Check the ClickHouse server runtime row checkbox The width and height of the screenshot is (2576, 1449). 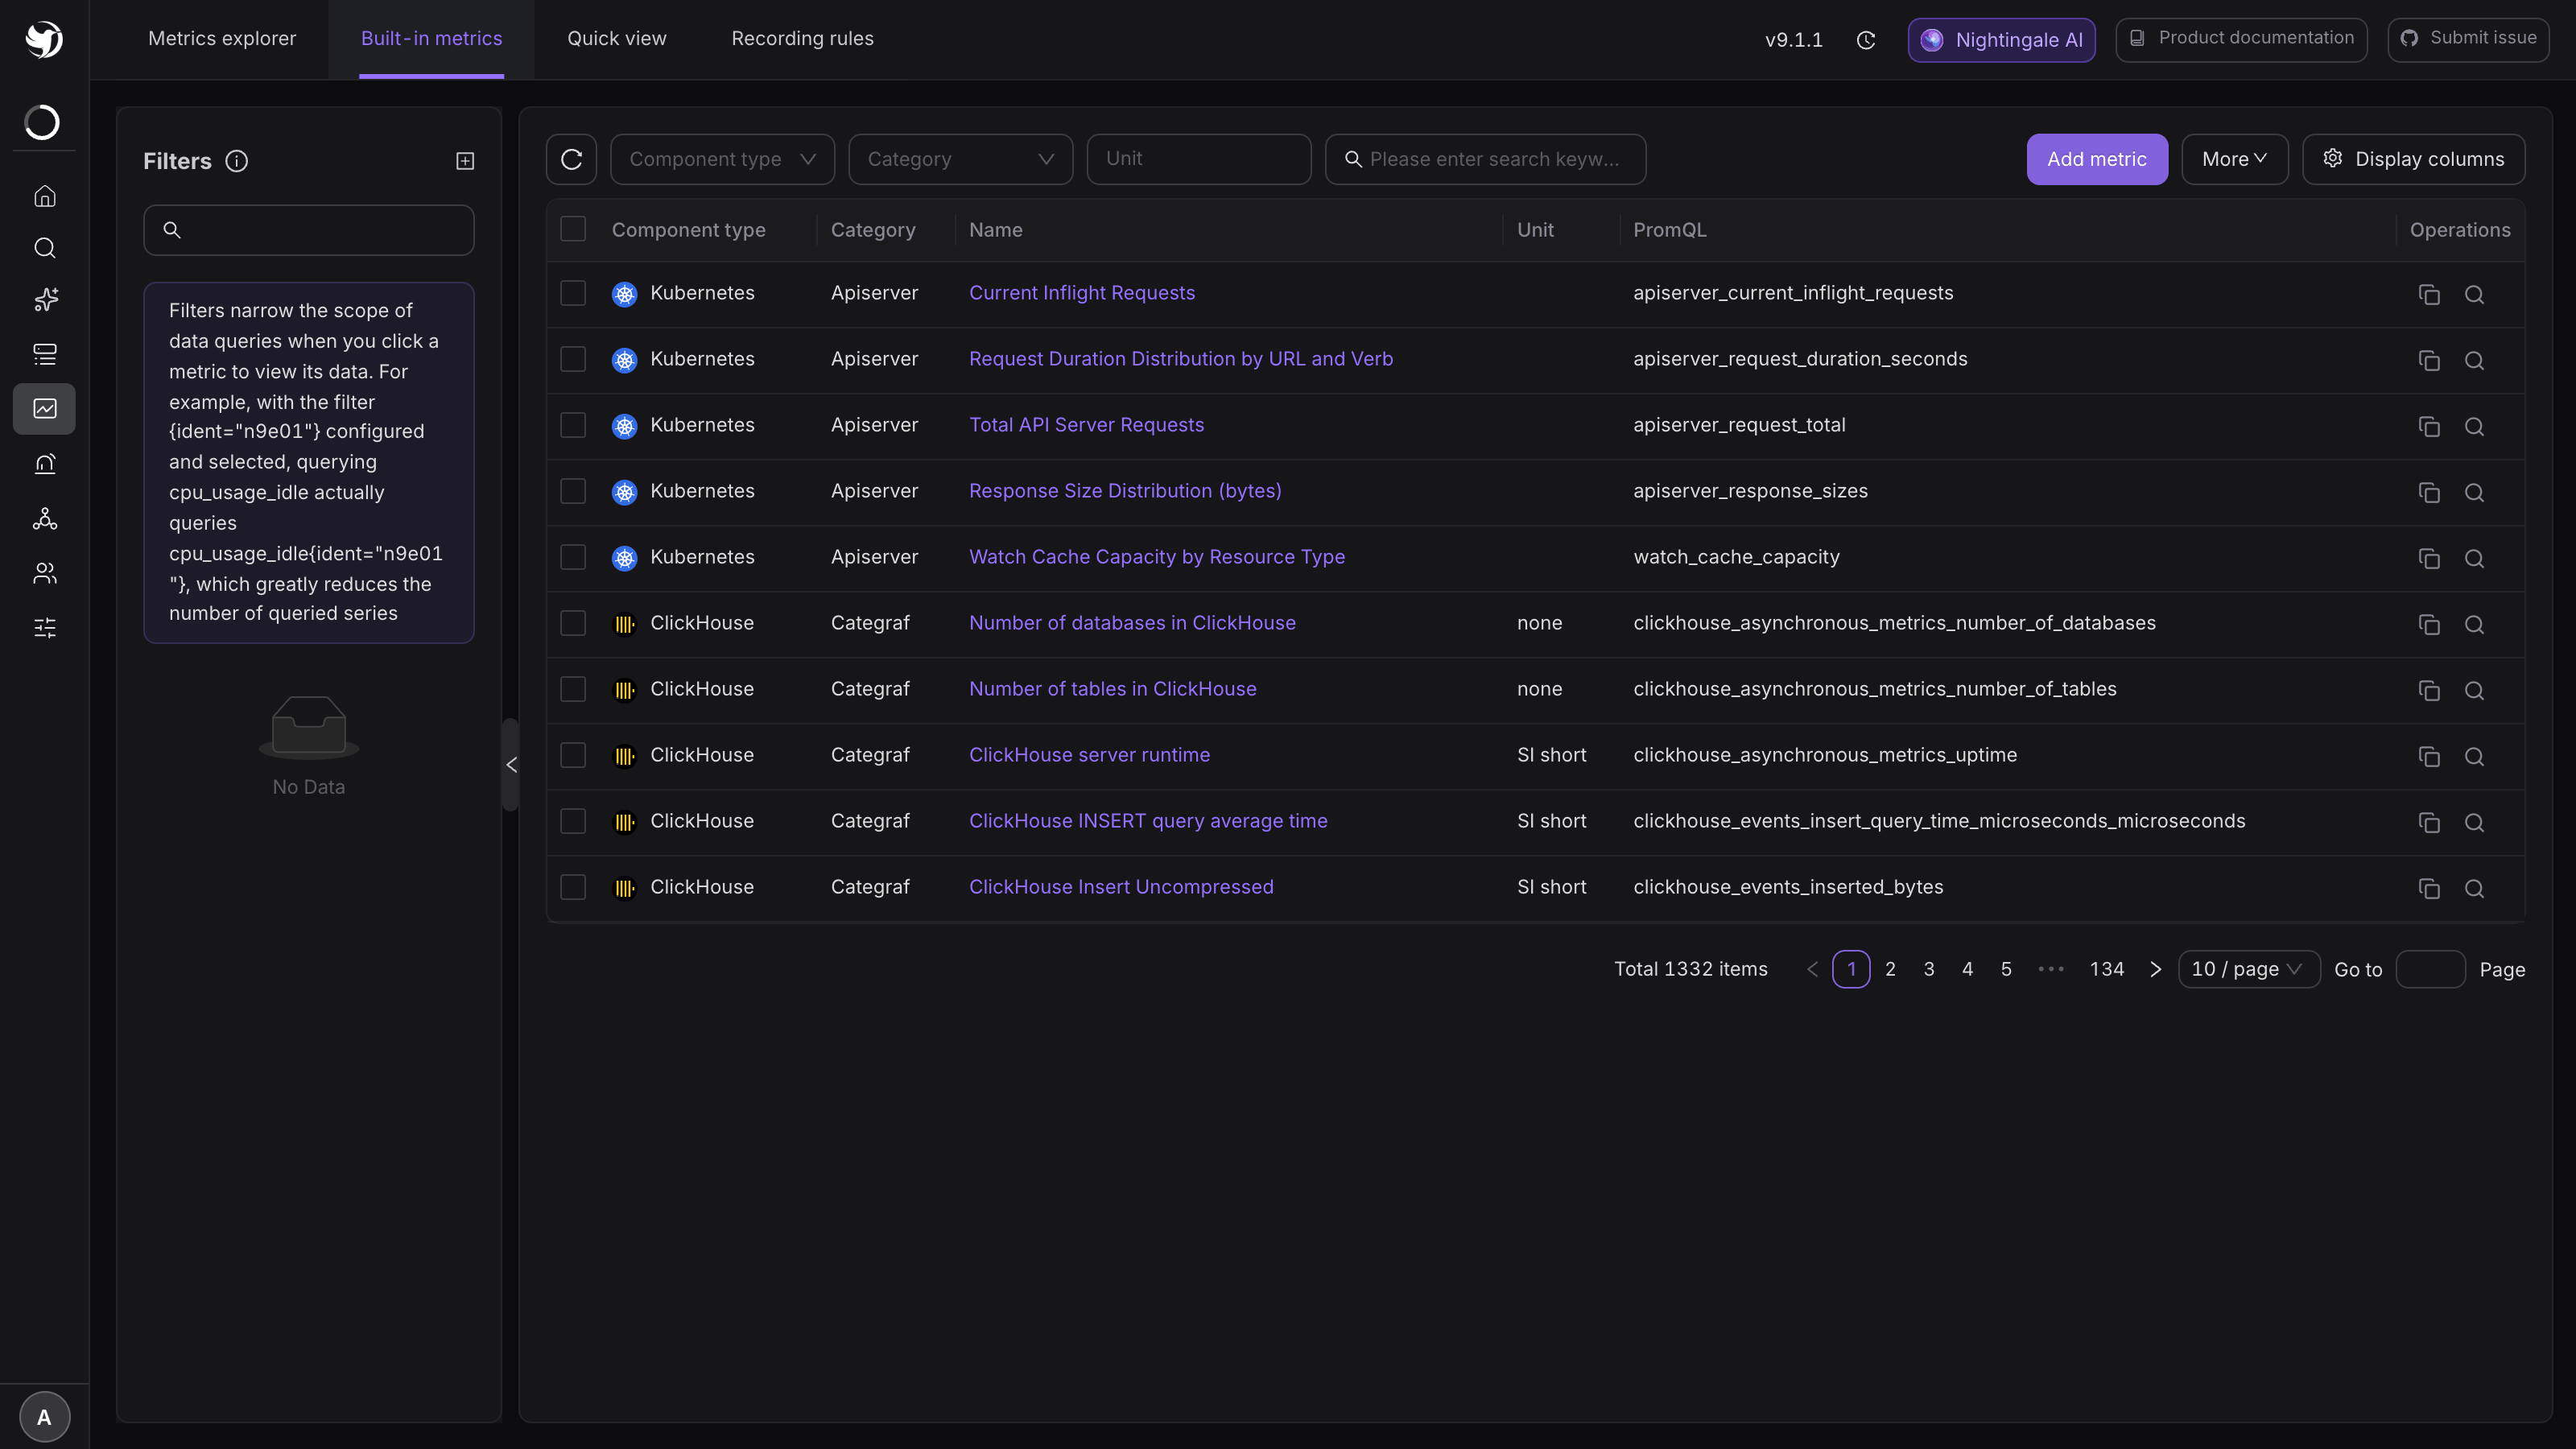[x=573, y=755]
